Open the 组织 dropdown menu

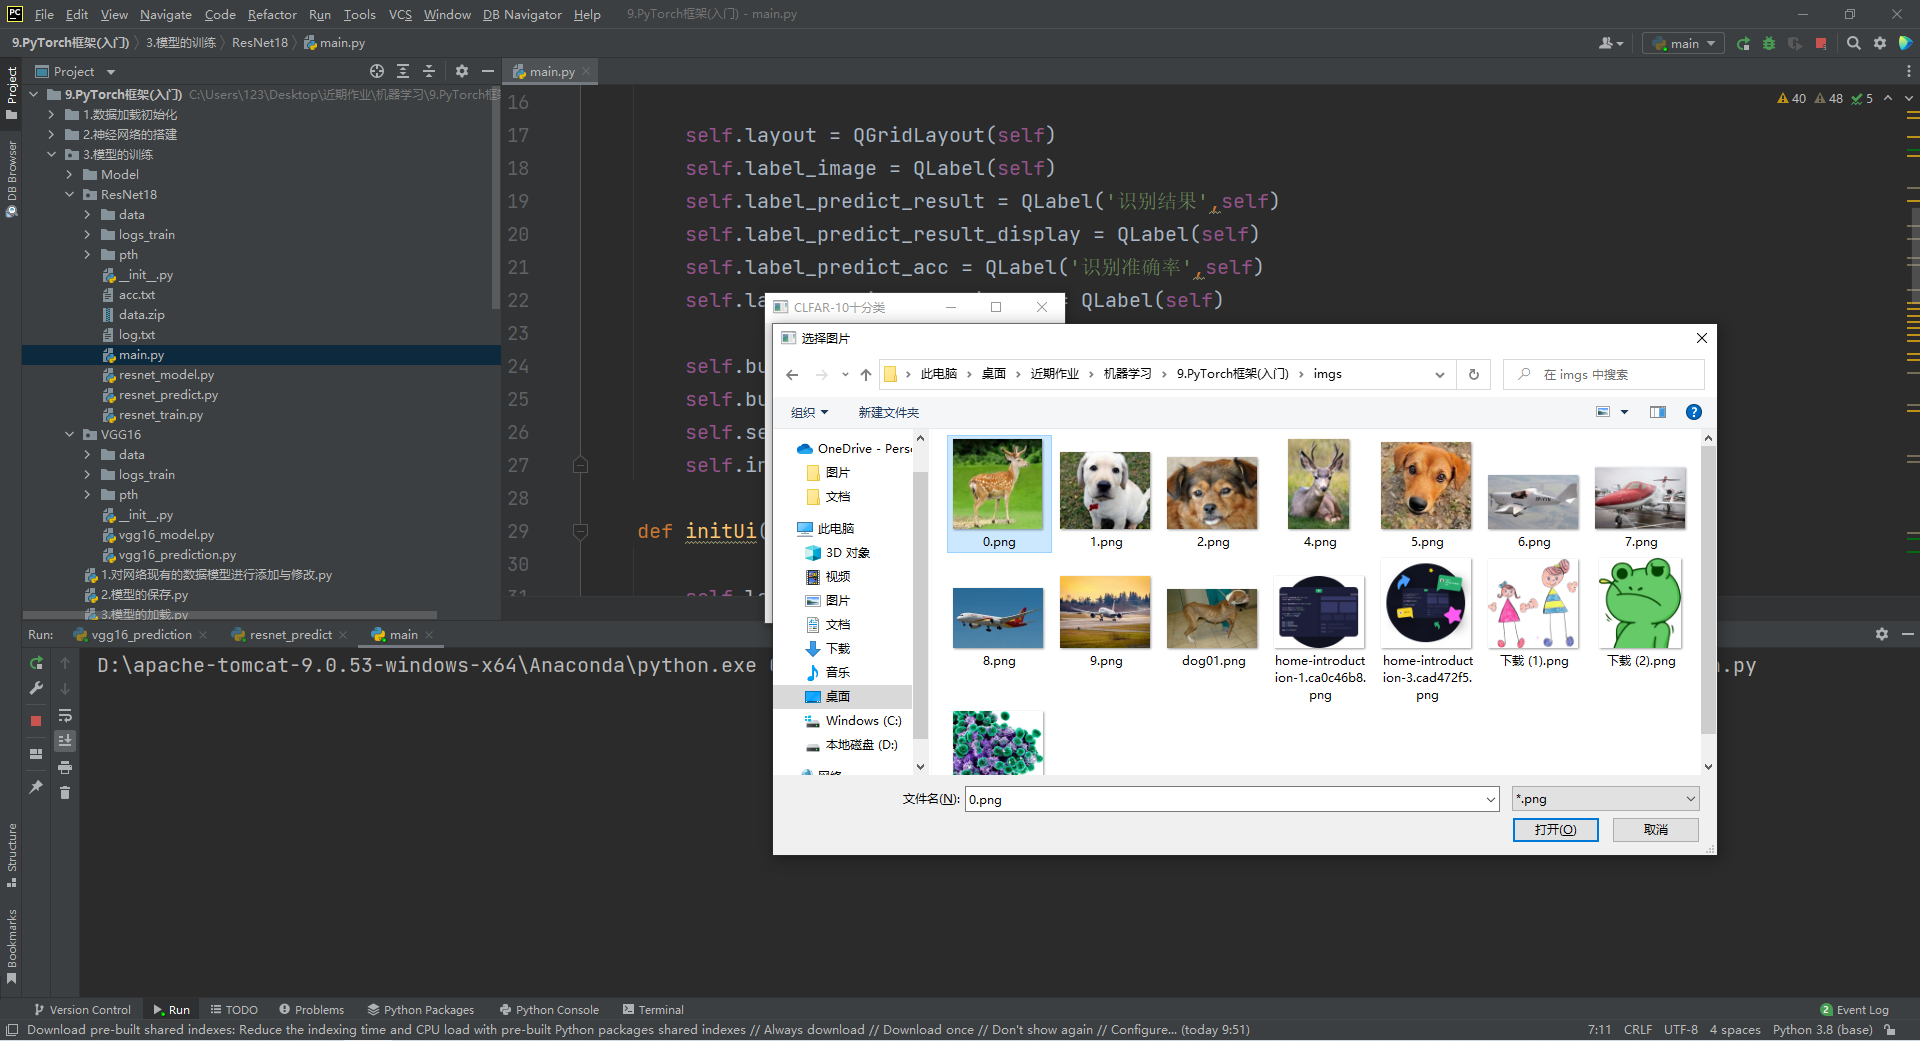[x=809, y=412]
